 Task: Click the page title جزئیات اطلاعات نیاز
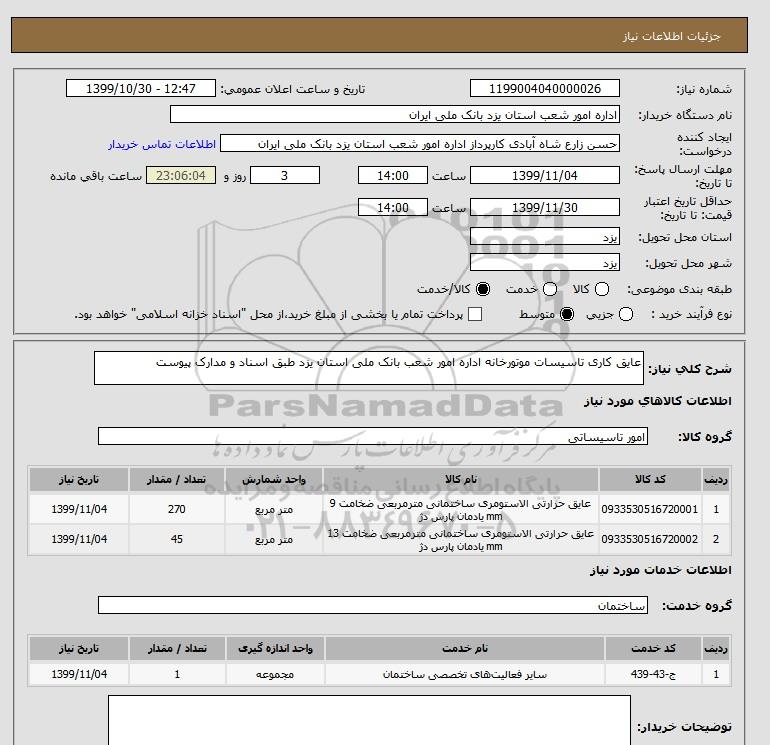pyautogui.click(x=671, y=36)
